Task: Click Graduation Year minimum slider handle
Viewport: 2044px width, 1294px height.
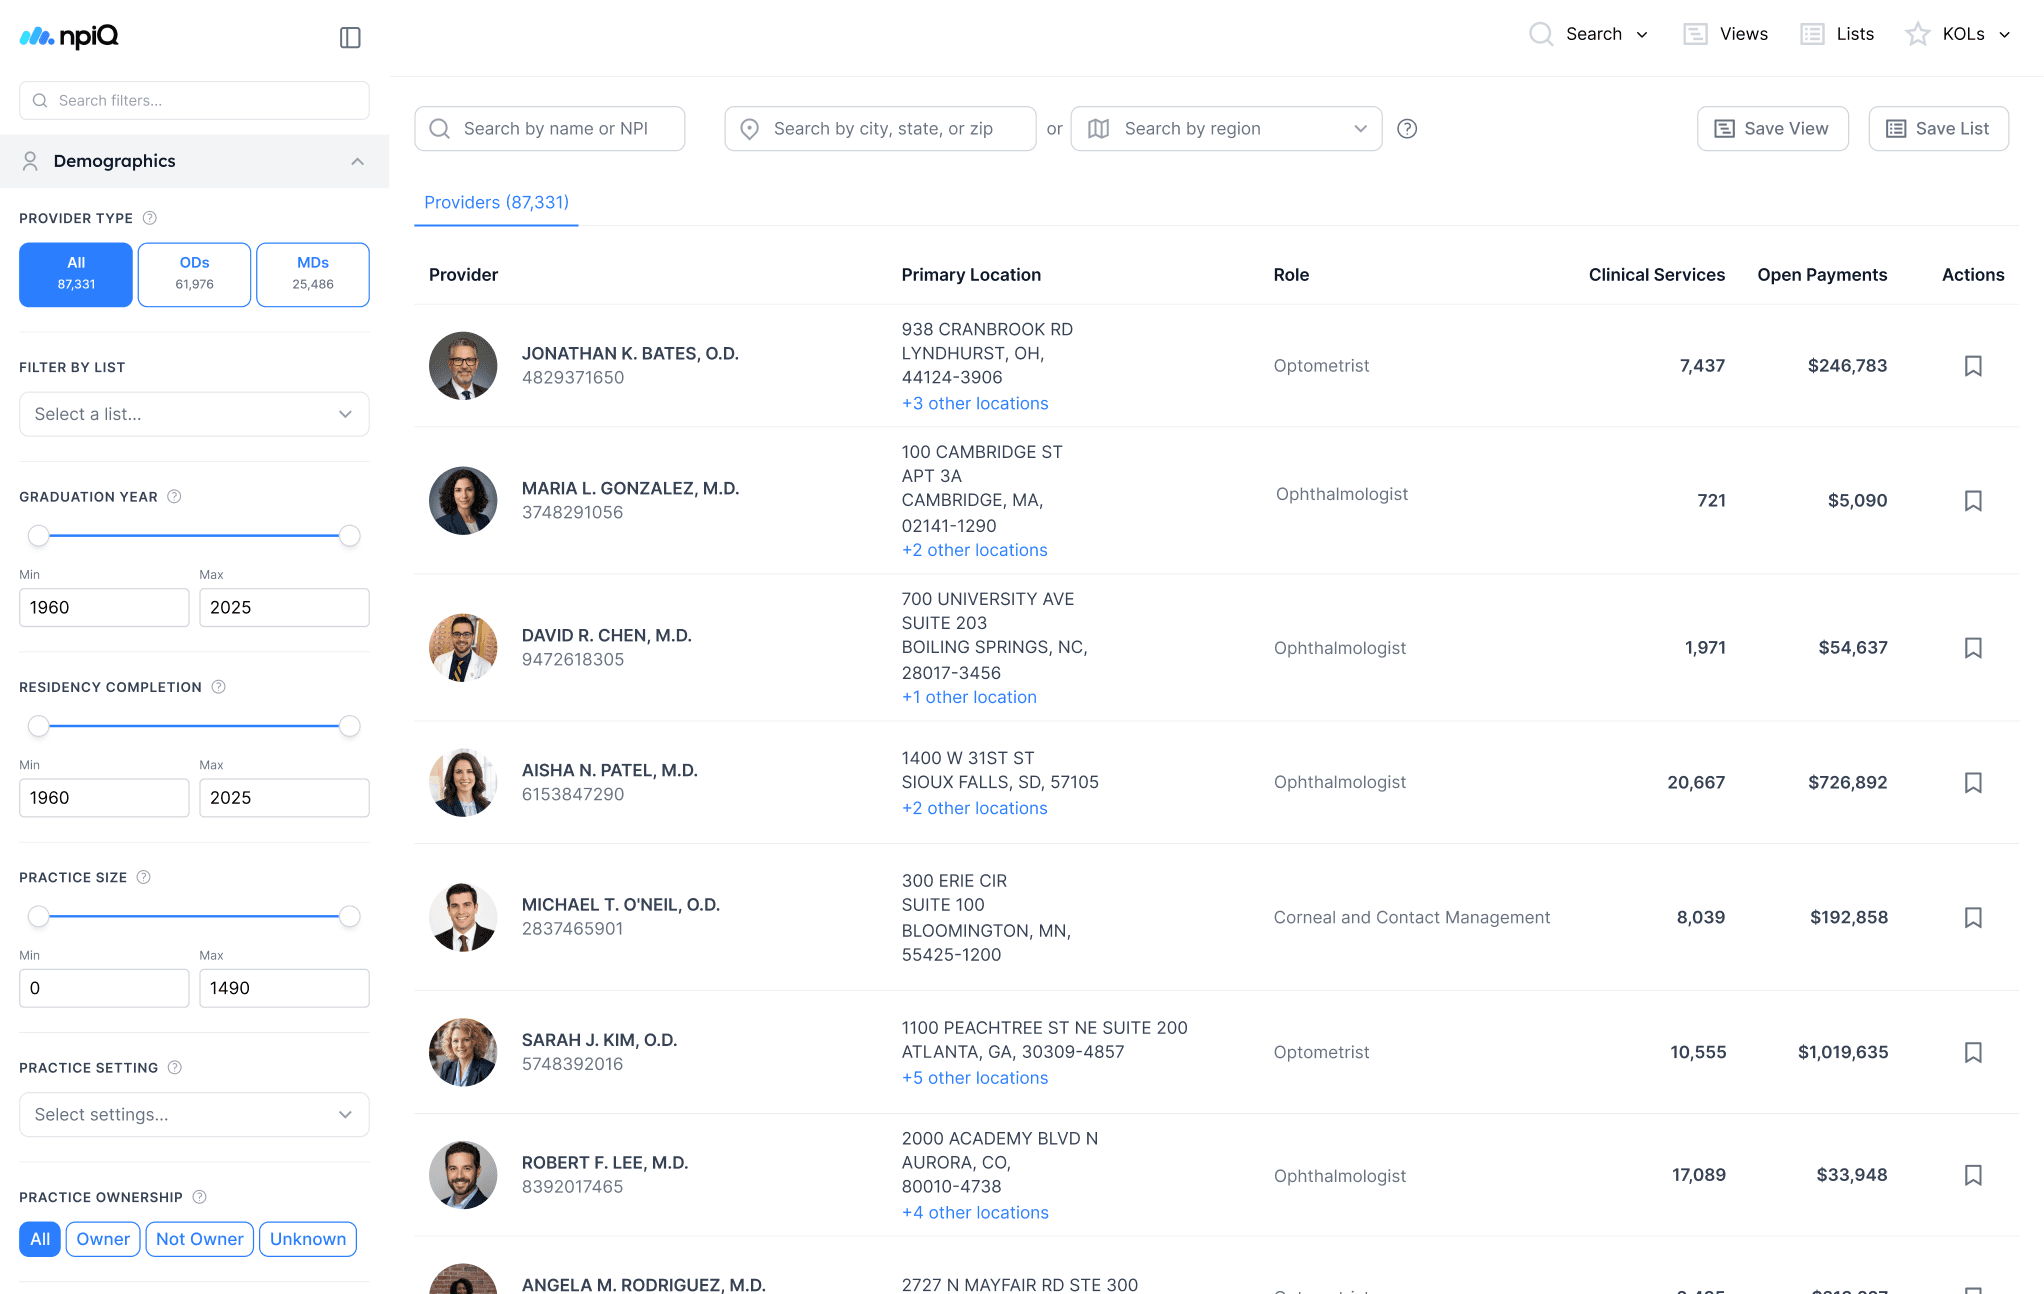Action: point(38,536)
